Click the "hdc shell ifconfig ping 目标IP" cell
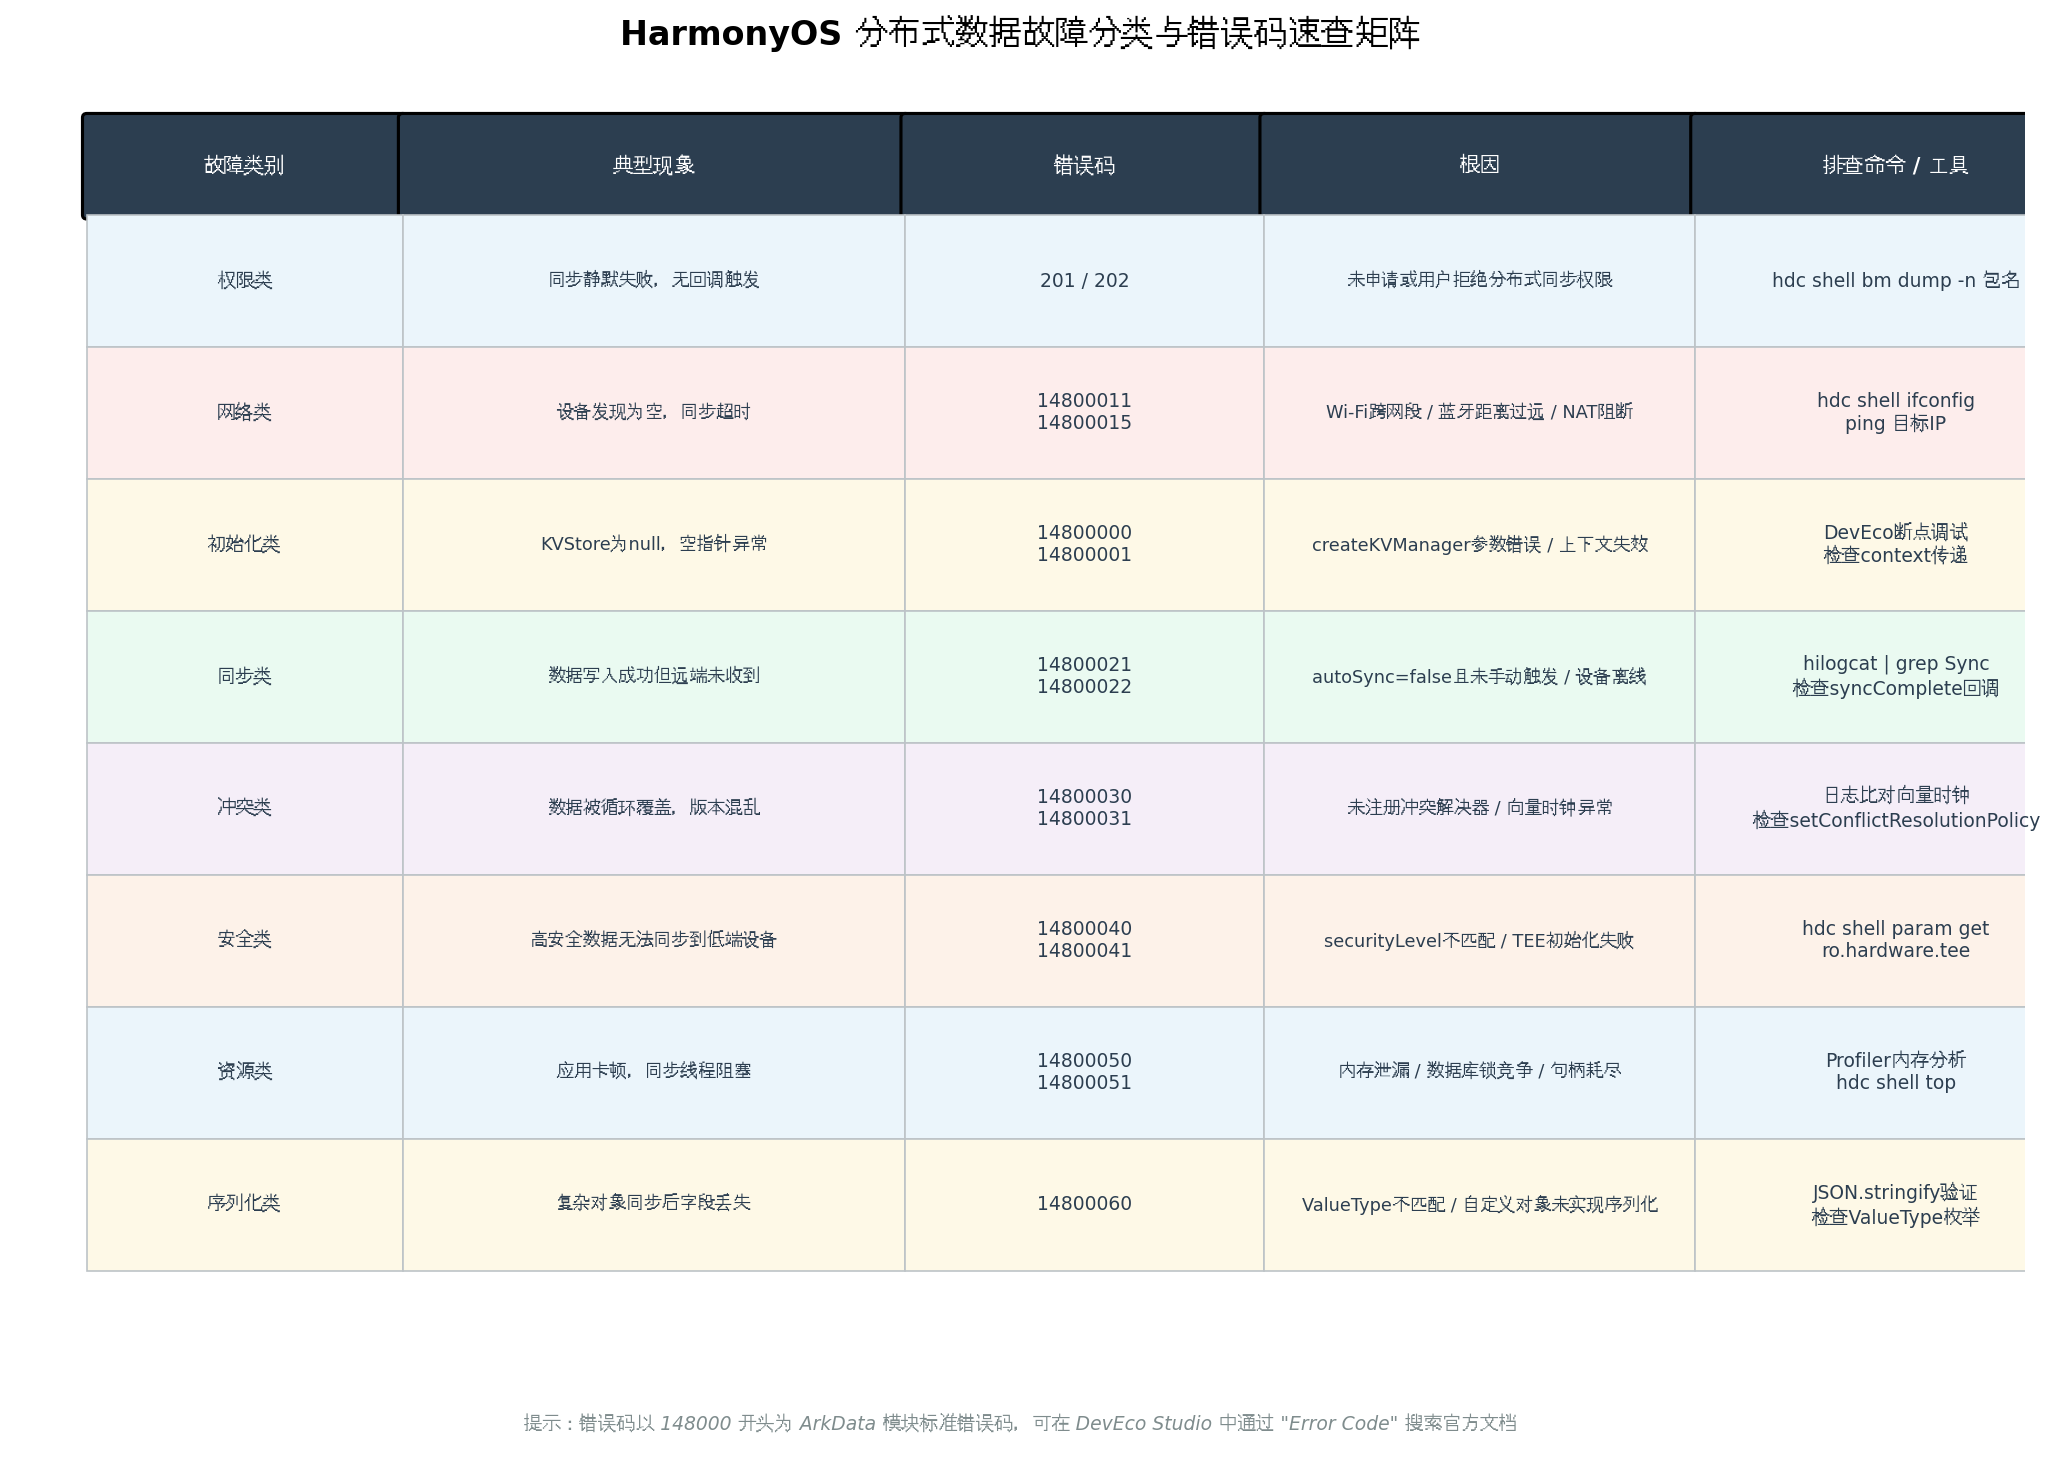The image size is (2055, 1480). pos(1860,413)
